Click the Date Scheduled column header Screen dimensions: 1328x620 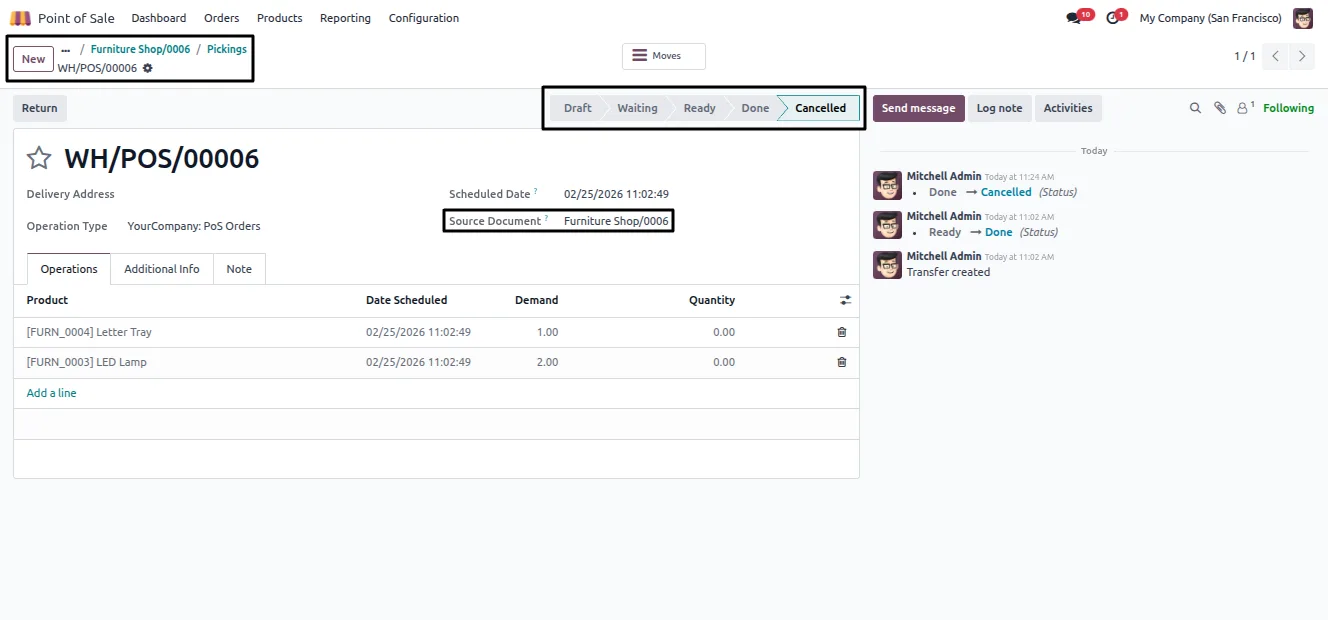[x=406, y=300]
